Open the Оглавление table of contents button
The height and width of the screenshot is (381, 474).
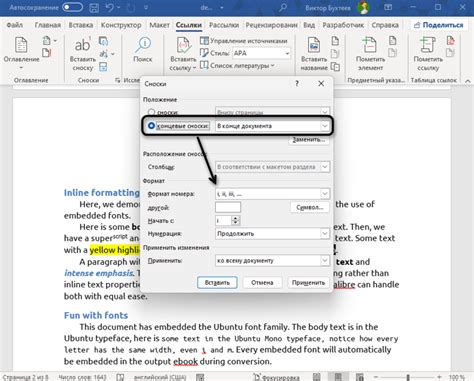point(21,52)
